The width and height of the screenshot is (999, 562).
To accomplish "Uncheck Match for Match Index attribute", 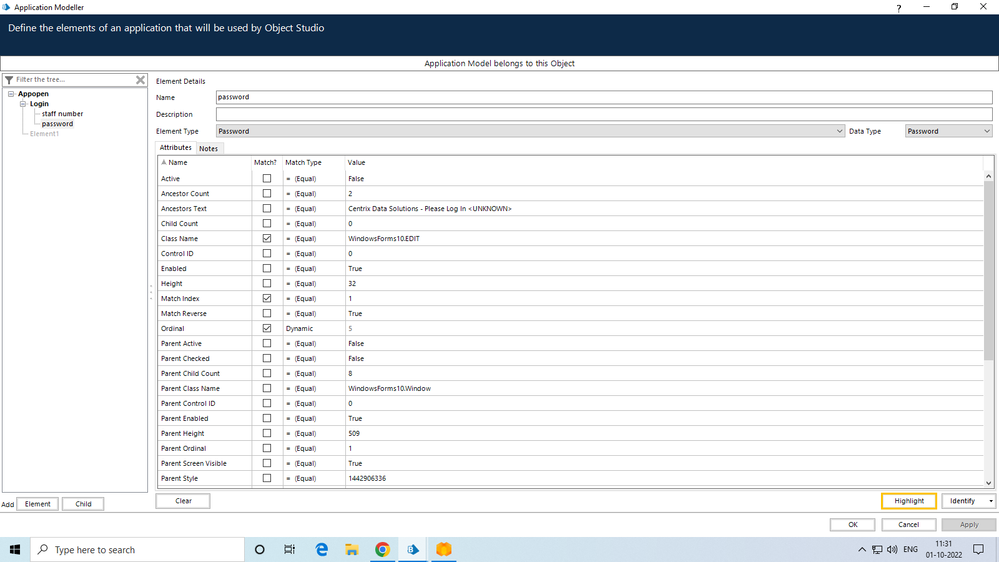I will (266, 298).
